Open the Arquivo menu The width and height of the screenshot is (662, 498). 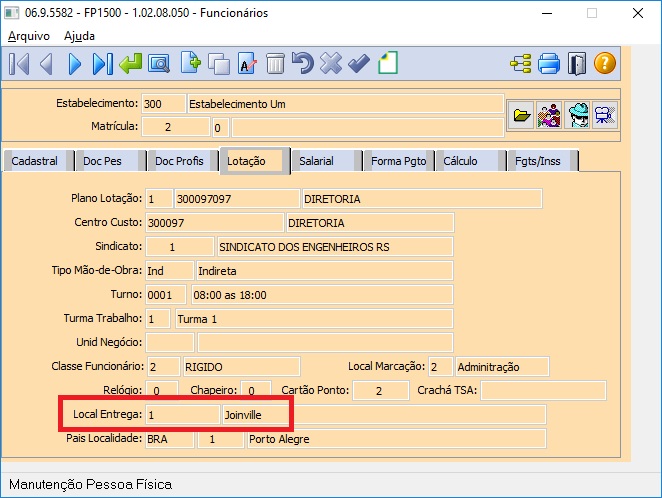click(29, 36)
